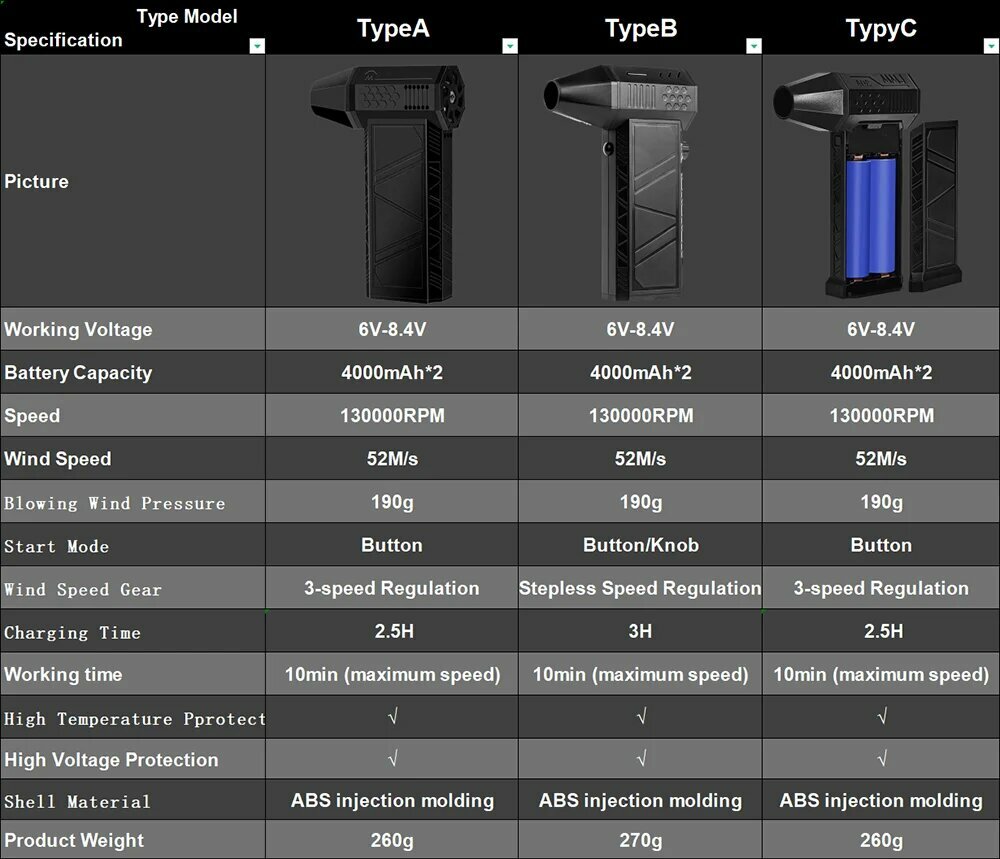Click the TypyC 10min (maximum speed) cell
This screenshot has height=859, width=1000.
coord(881,674)
